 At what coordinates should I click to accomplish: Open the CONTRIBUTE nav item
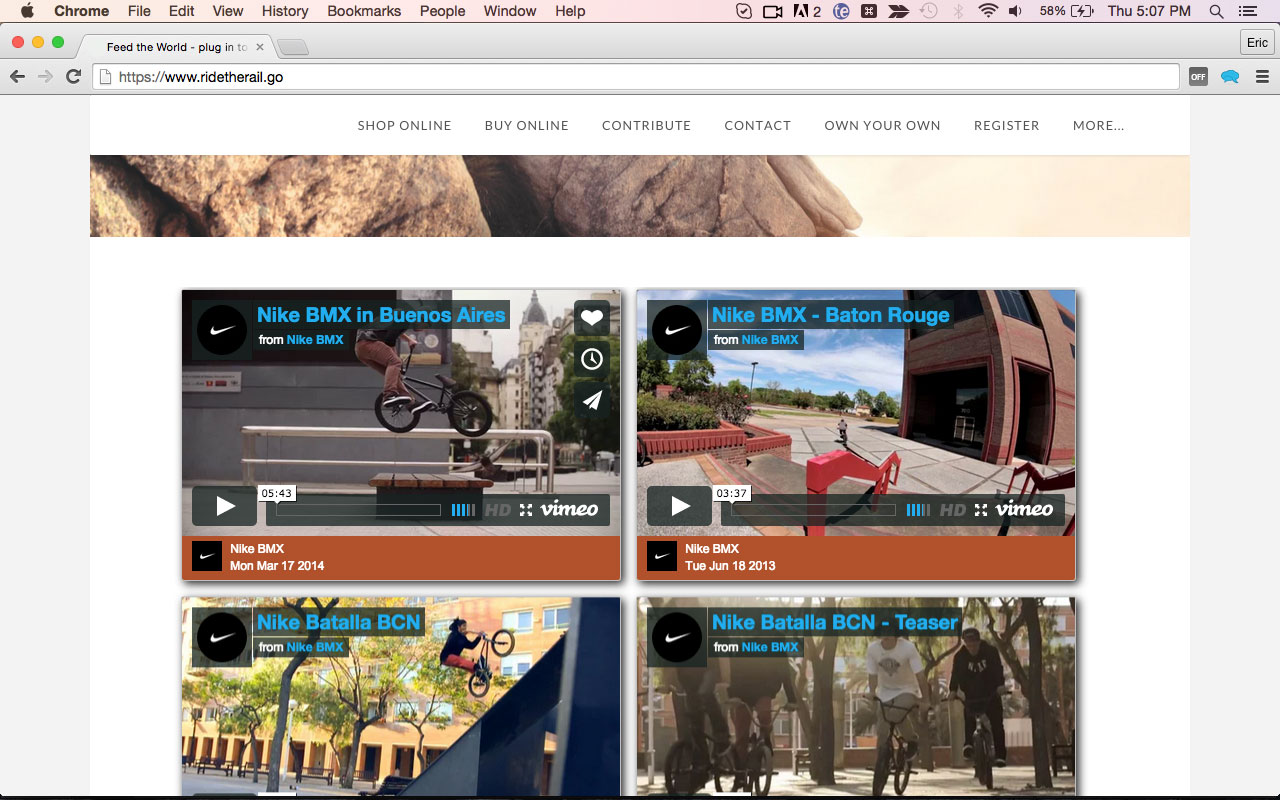(x=646, y=125)
